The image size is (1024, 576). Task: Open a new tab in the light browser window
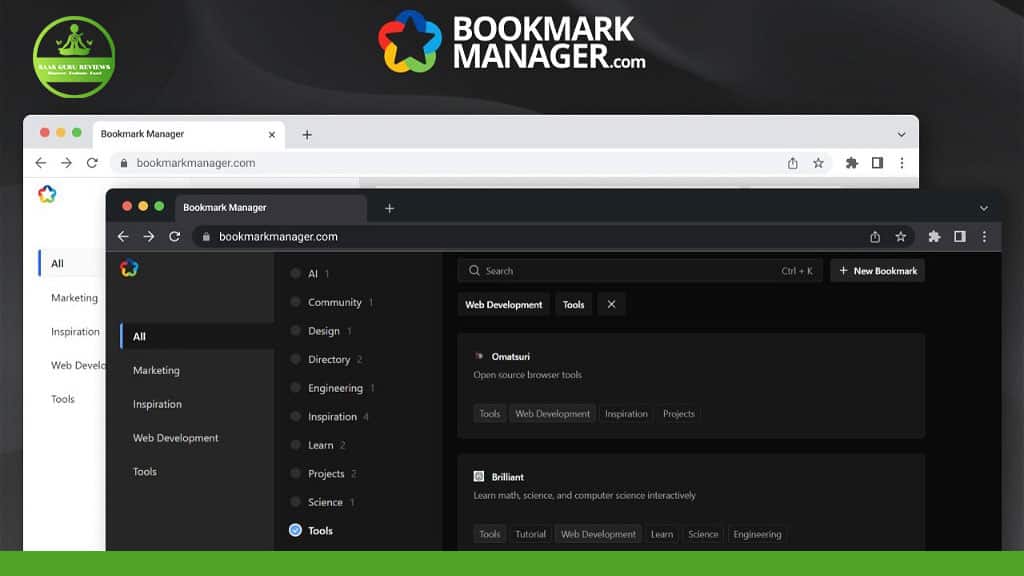pos(307,135)
